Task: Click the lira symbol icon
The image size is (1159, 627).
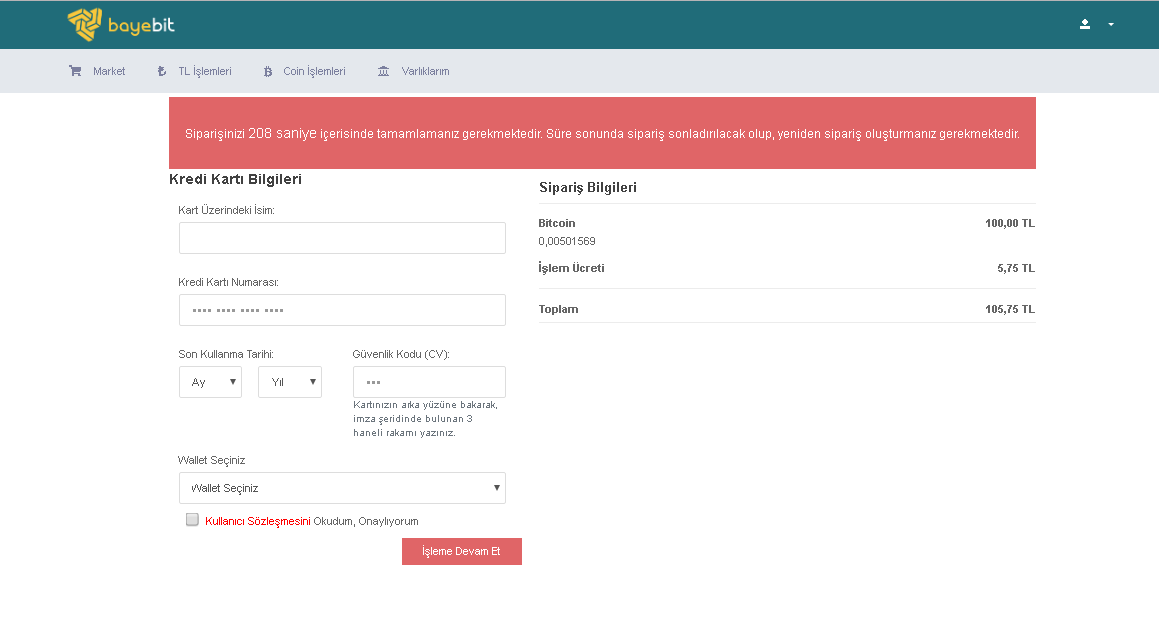Action: pyautogui.click(x=162, y=71)
